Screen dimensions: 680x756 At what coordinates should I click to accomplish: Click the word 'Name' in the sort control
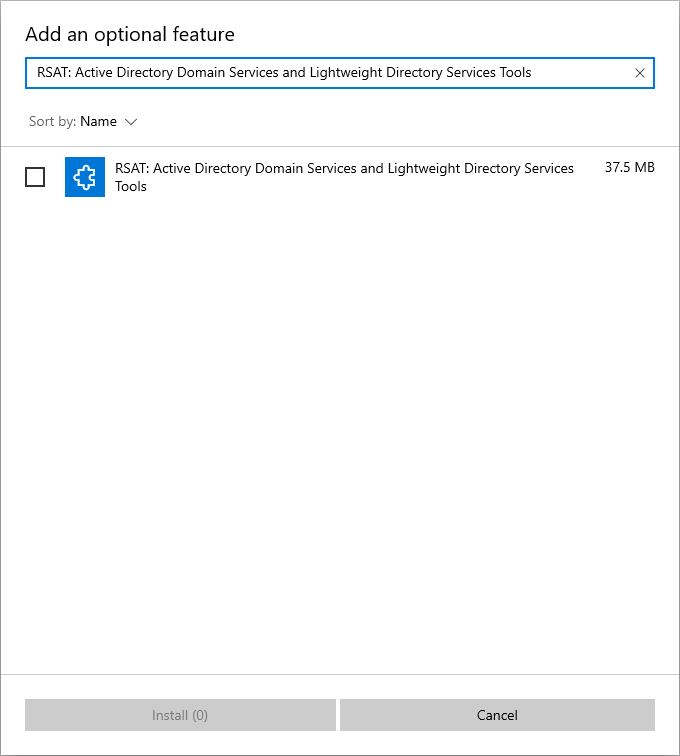tap(98, 121)
